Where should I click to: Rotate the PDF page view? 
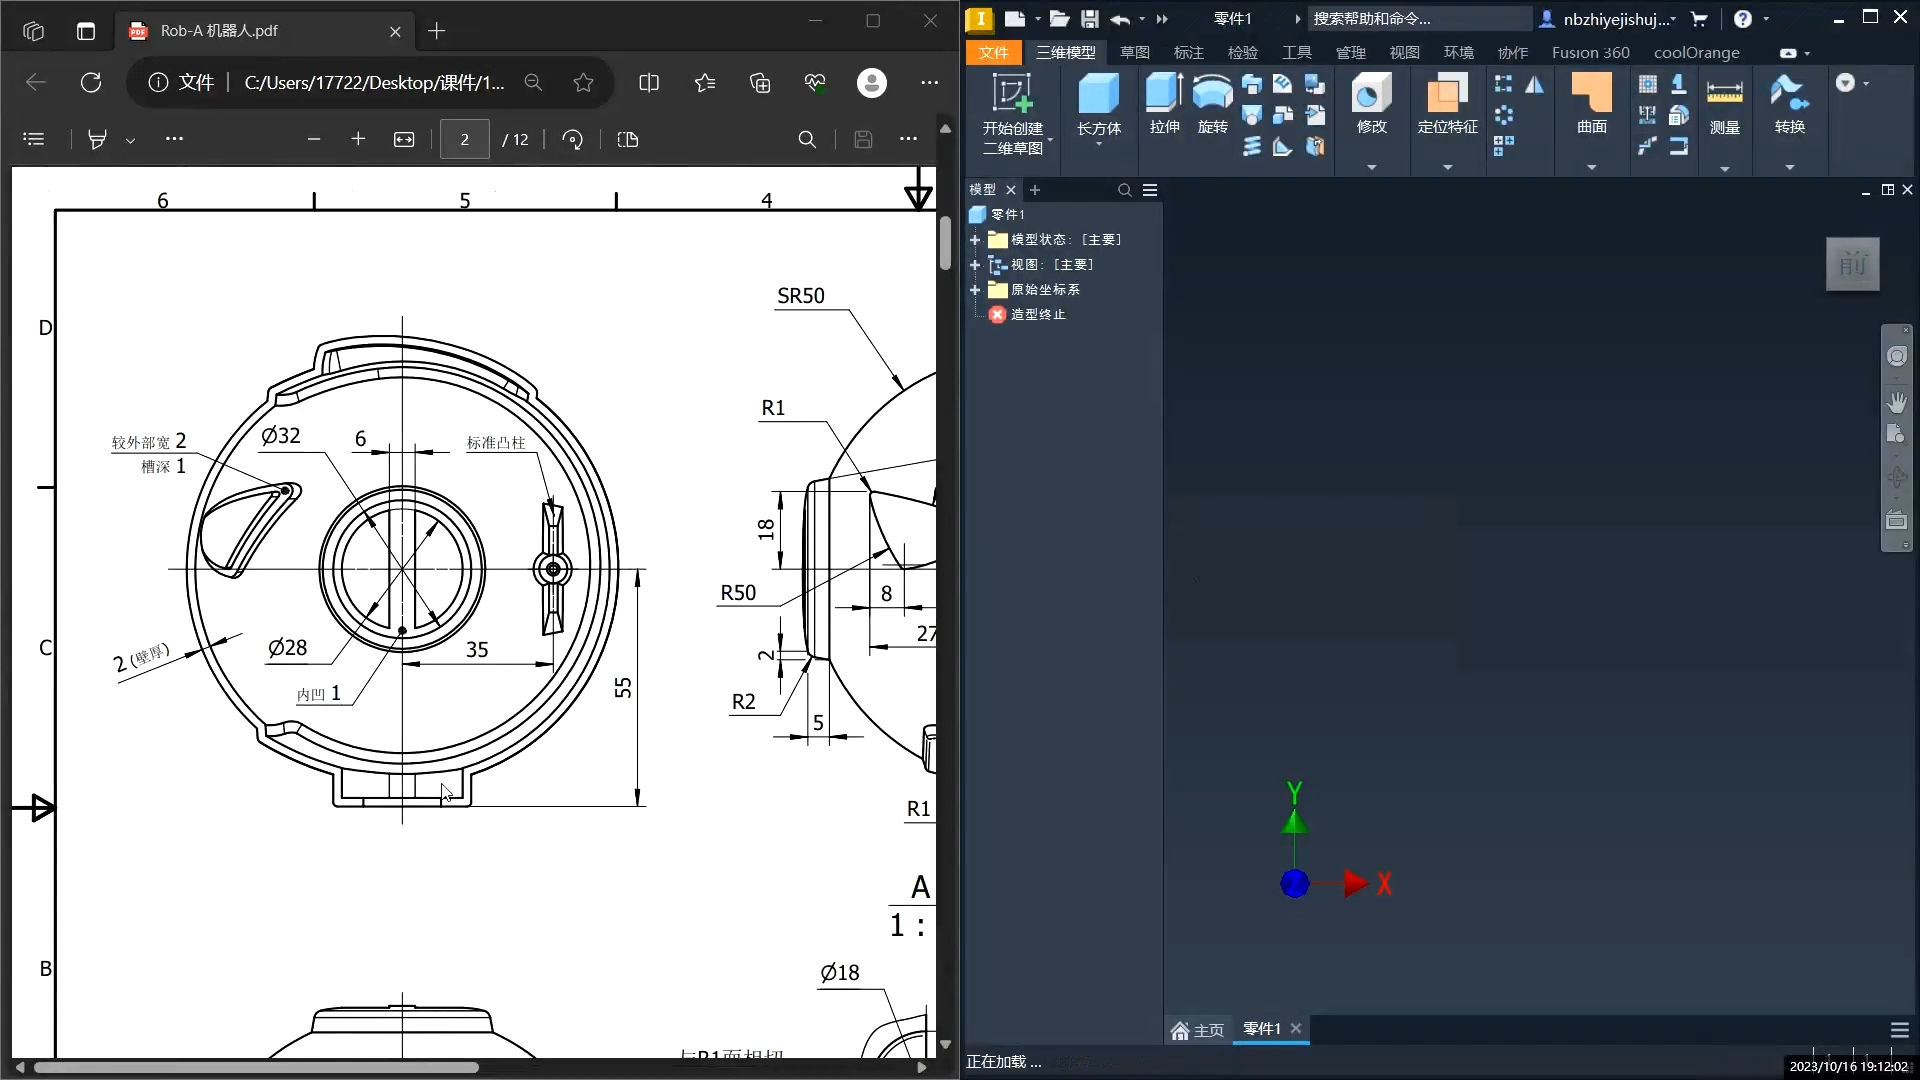(x=573, y=140)
